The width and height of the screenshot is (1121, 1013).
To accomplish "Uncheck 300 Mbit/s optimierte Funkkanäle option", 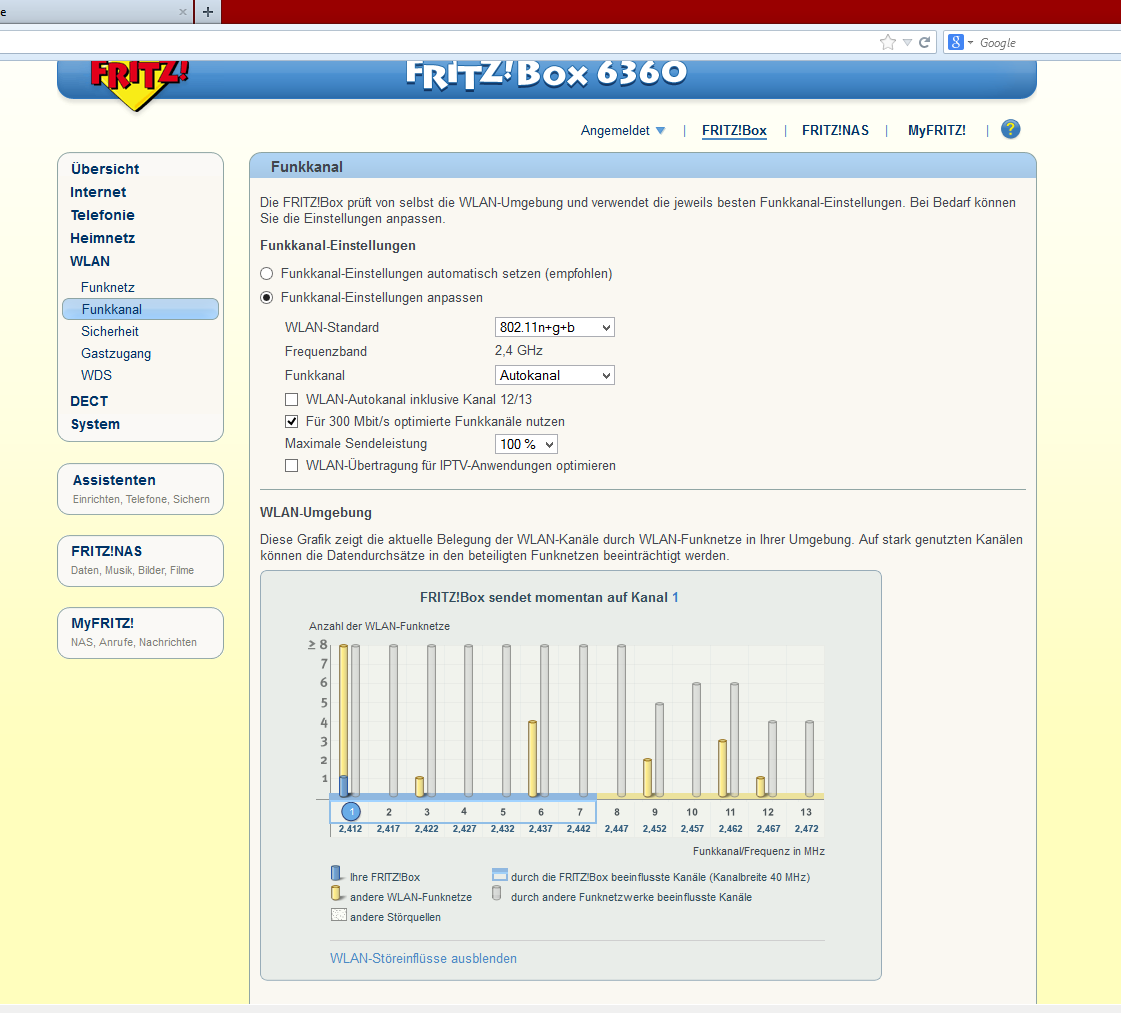I will [292, 422].
